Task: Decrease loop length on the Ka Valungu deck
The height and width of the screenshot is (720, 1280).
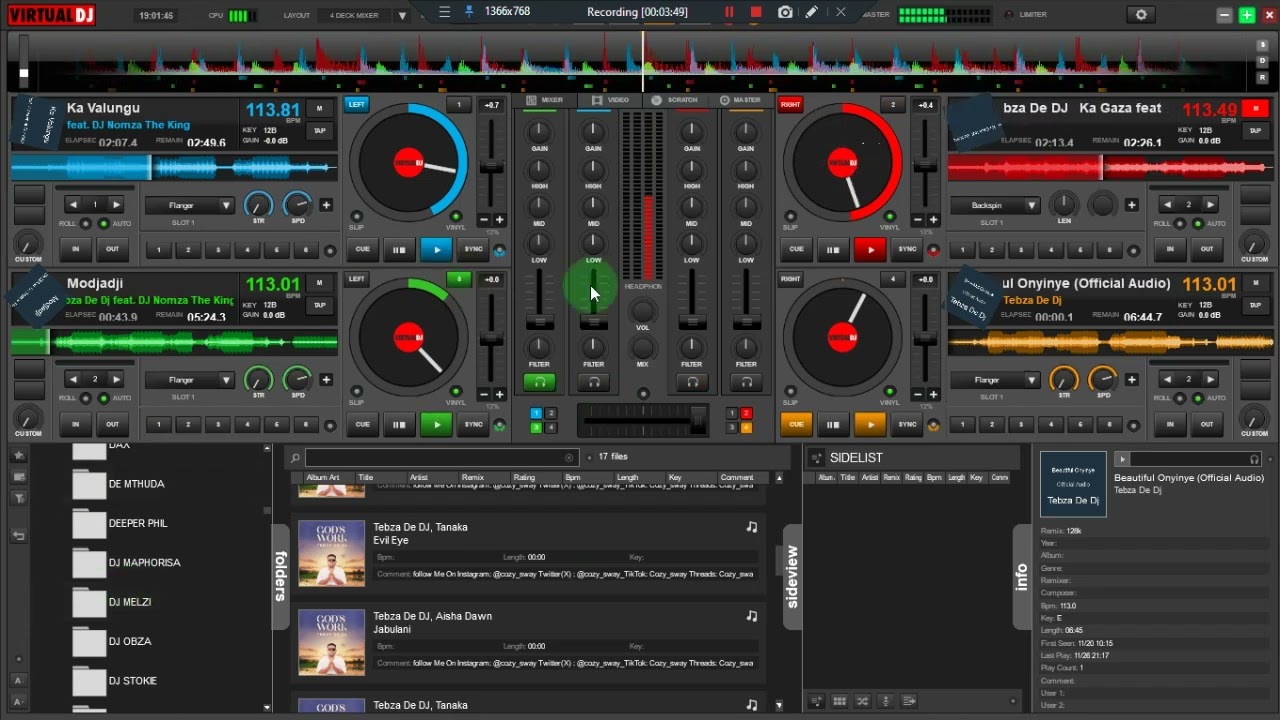Action: click(73, 205)
